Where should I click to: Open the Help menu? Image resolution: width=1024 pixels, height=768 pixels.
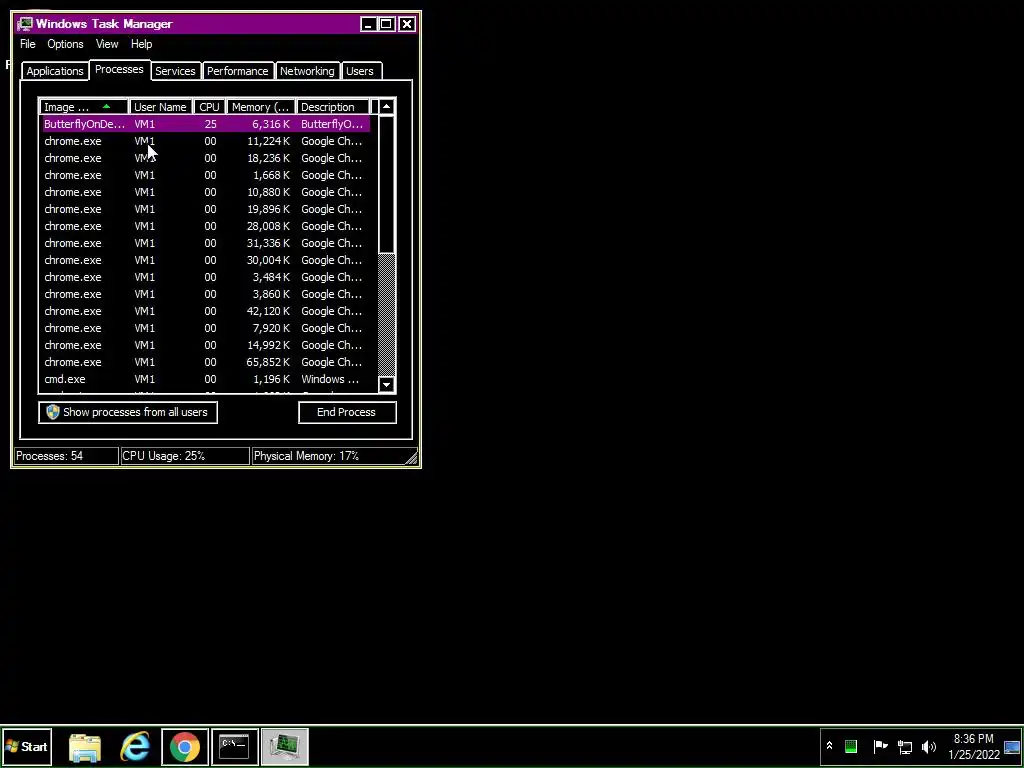(x=141, y=44)
